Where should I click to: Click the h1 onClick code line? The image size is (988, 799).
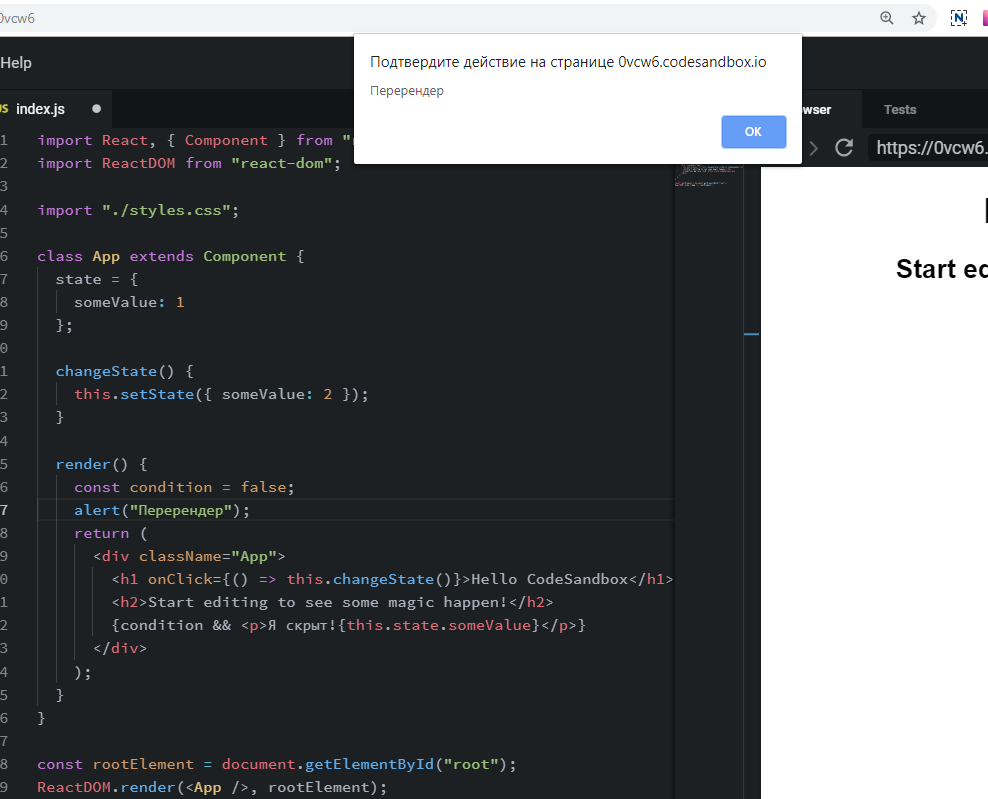click(392, 579)
